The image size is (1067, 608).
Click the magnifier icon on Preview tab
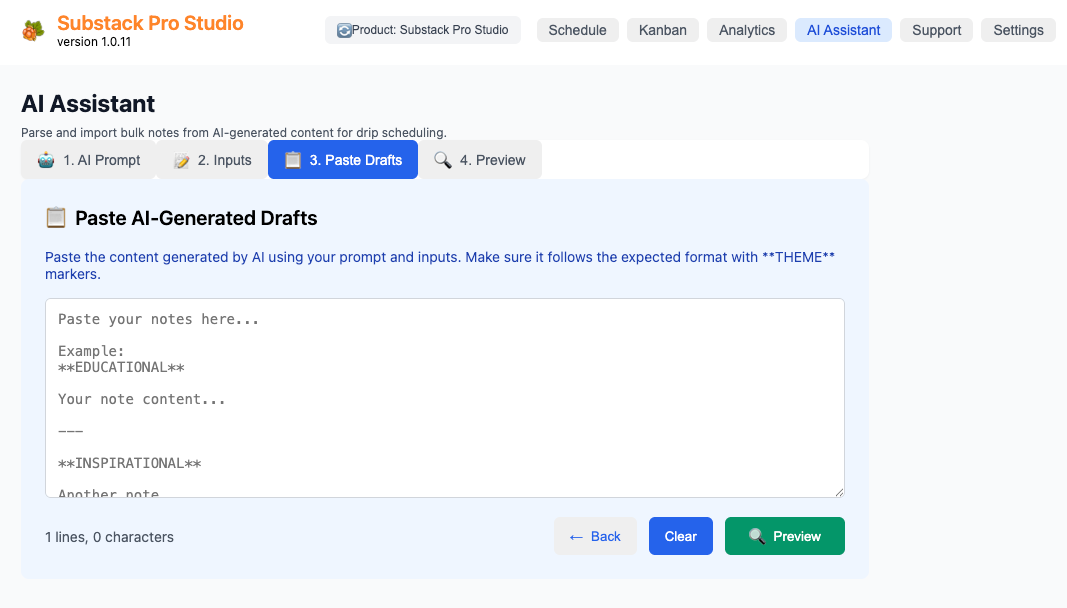[443, 160]
